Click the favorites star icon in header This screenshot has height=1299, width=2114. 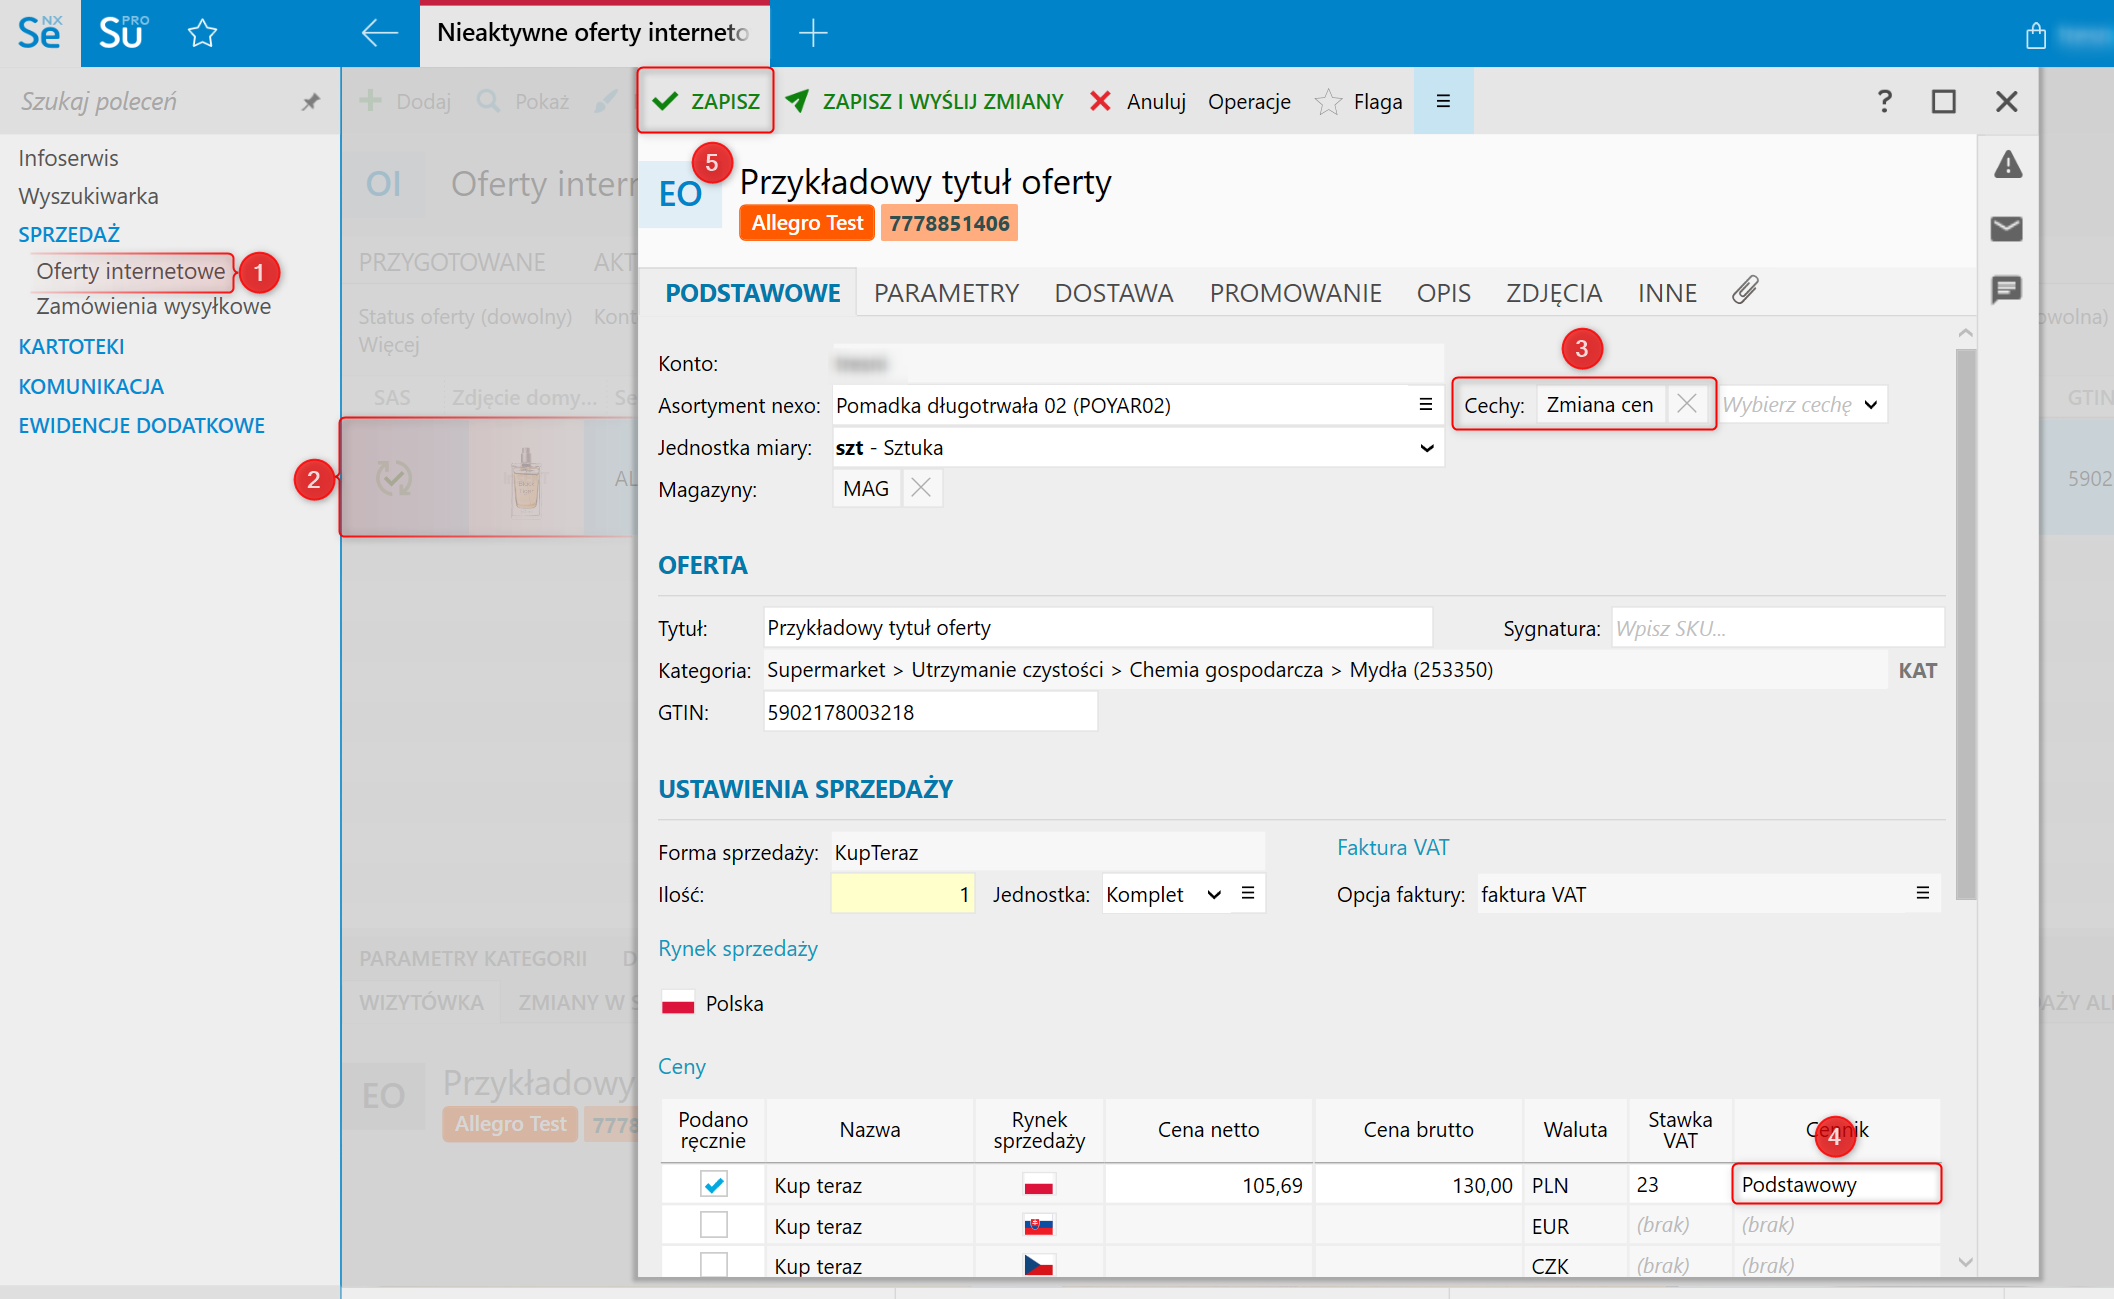[x=202, y=34]
